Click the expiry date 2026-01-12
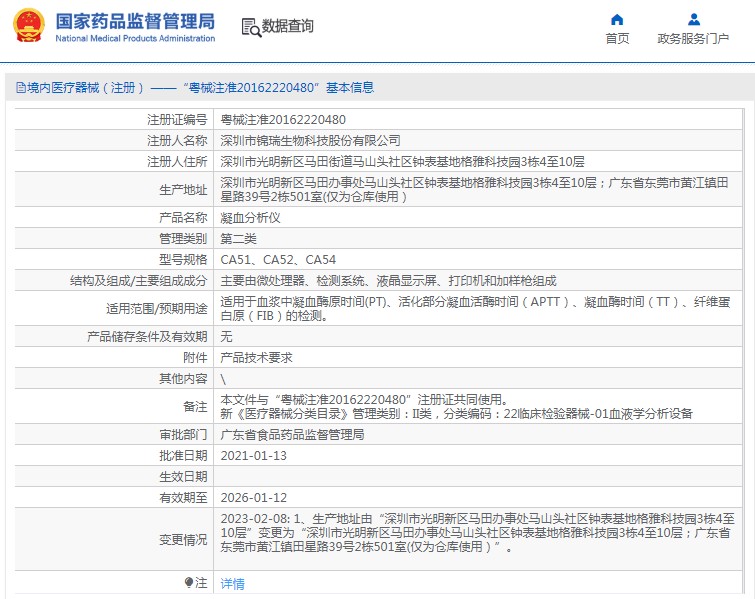 253,497
